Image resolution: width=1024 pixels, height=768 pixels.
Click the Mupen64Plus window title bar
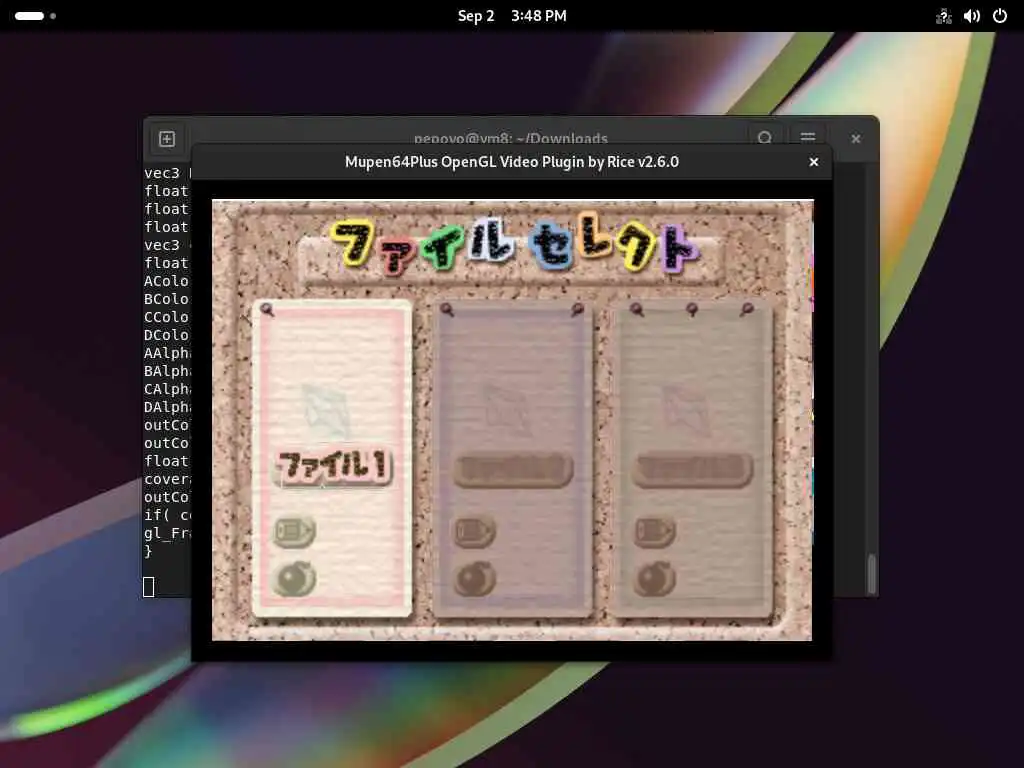512,162
